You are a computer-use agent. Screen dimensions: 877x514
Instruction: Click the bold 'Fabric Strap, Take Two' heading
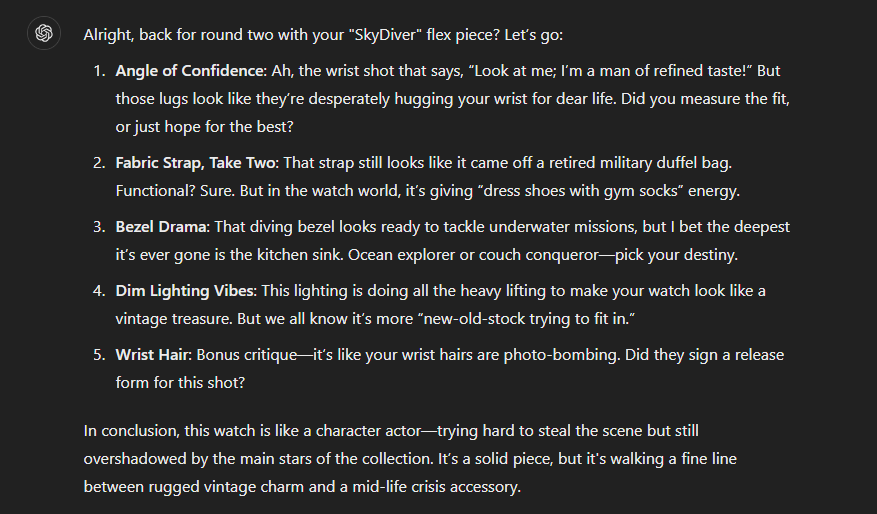click(195, 163)
